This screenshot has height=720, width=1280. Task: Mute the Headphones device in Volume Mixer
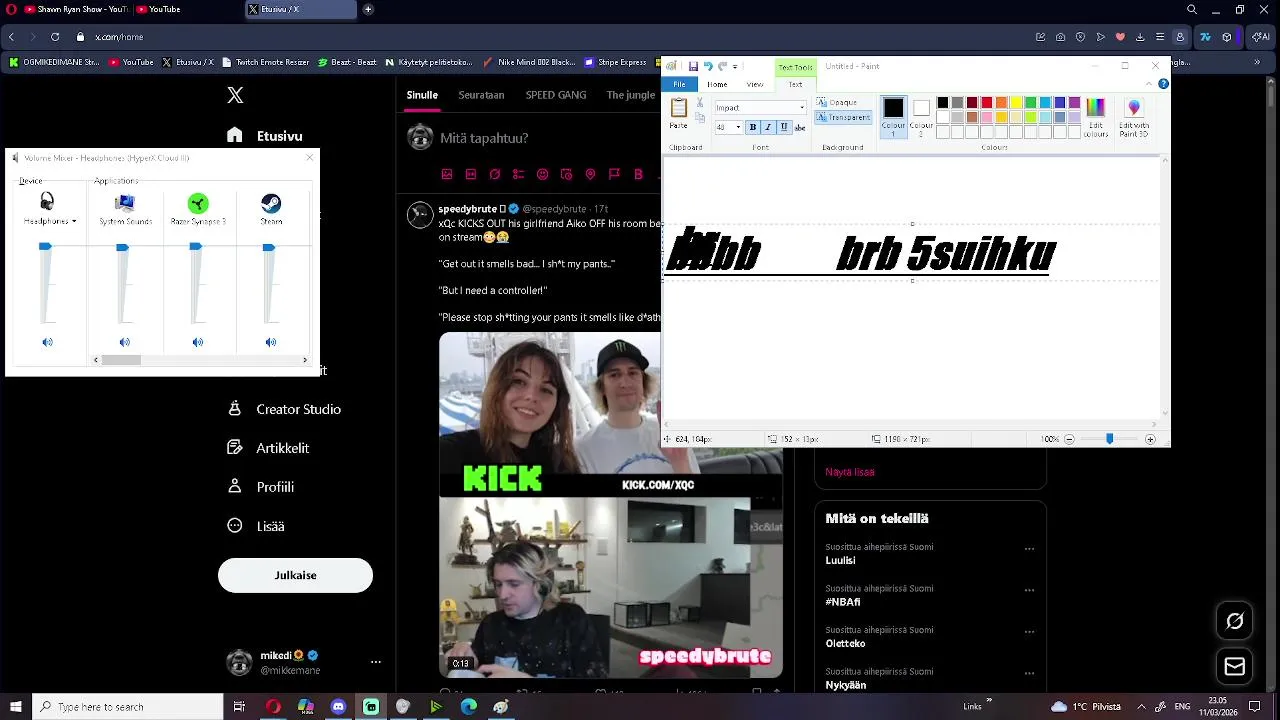(47, 343)
